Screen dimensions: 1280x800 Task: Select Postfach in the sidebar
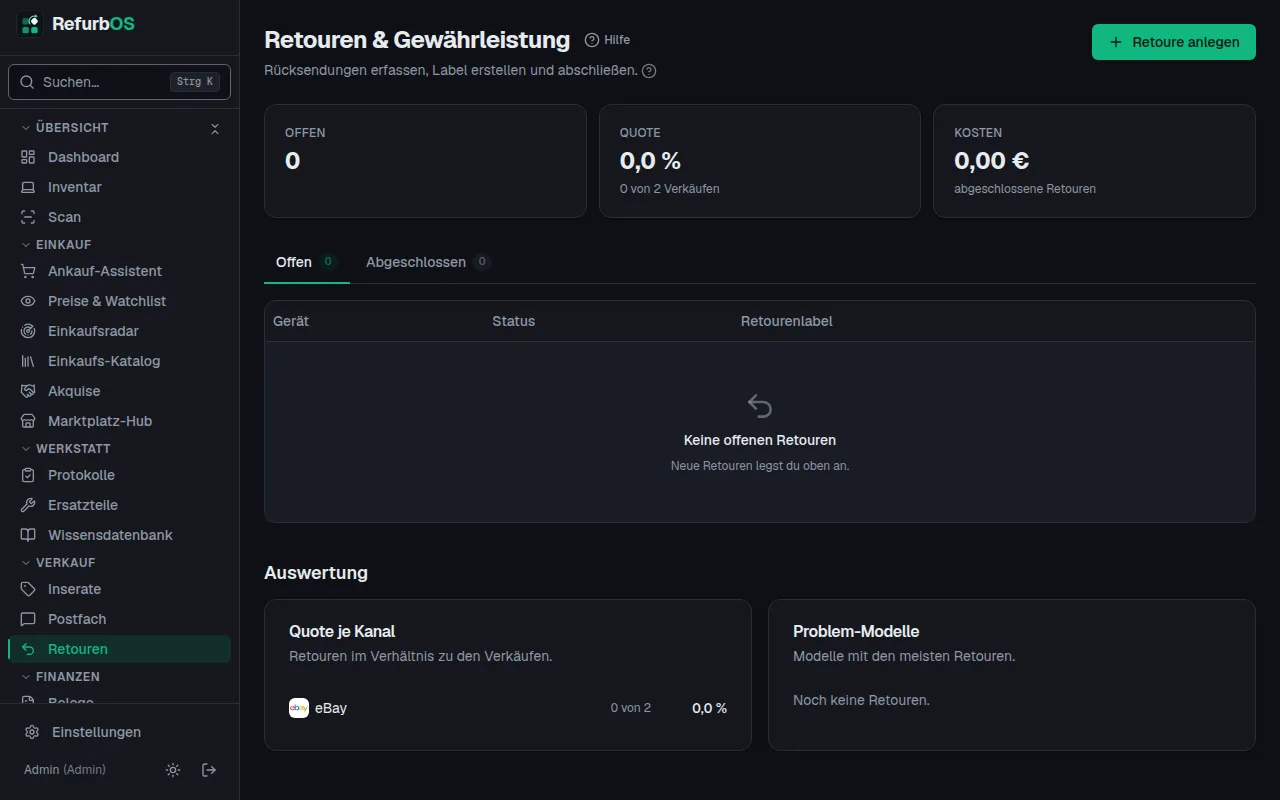click(119, 619)
